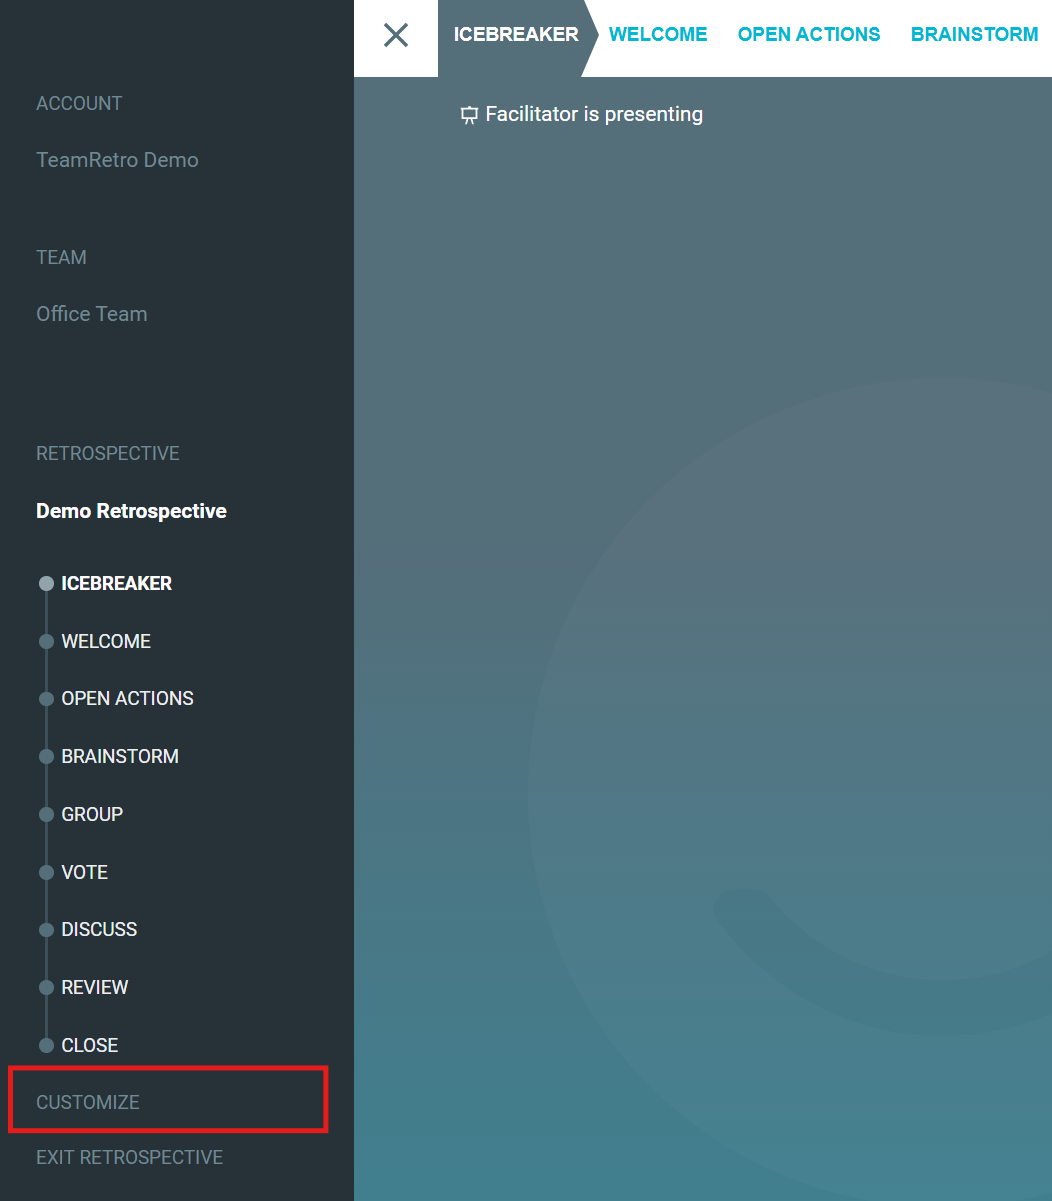Image resolution: width=1052 pixels, height=1201 pixels.
Task: Switch to the BRAINSTORM tab in top bar
Action: (x=974, y=34)
